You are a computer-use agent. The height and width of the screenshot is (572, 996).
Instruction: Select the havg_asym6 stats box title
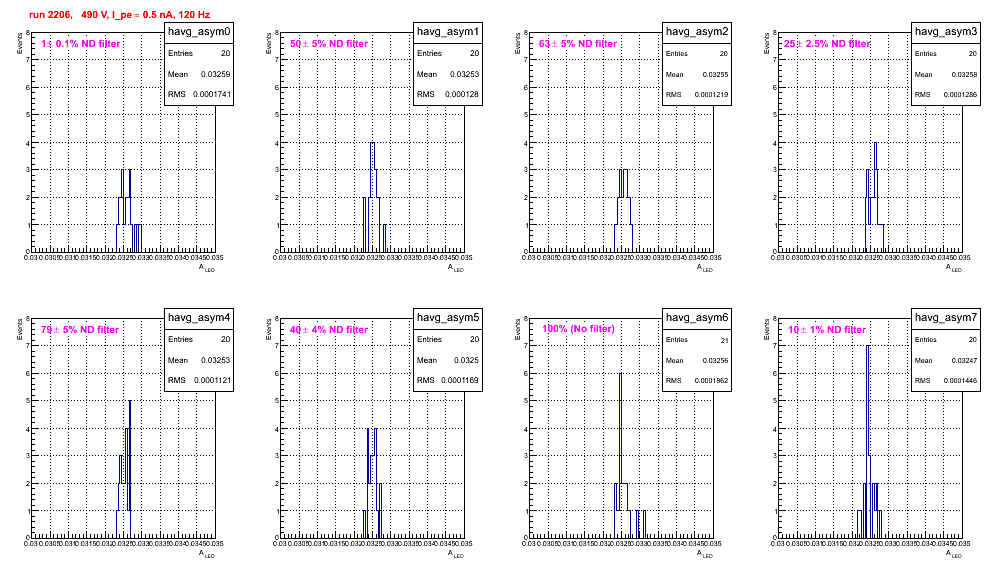click(x=697, y=317)
